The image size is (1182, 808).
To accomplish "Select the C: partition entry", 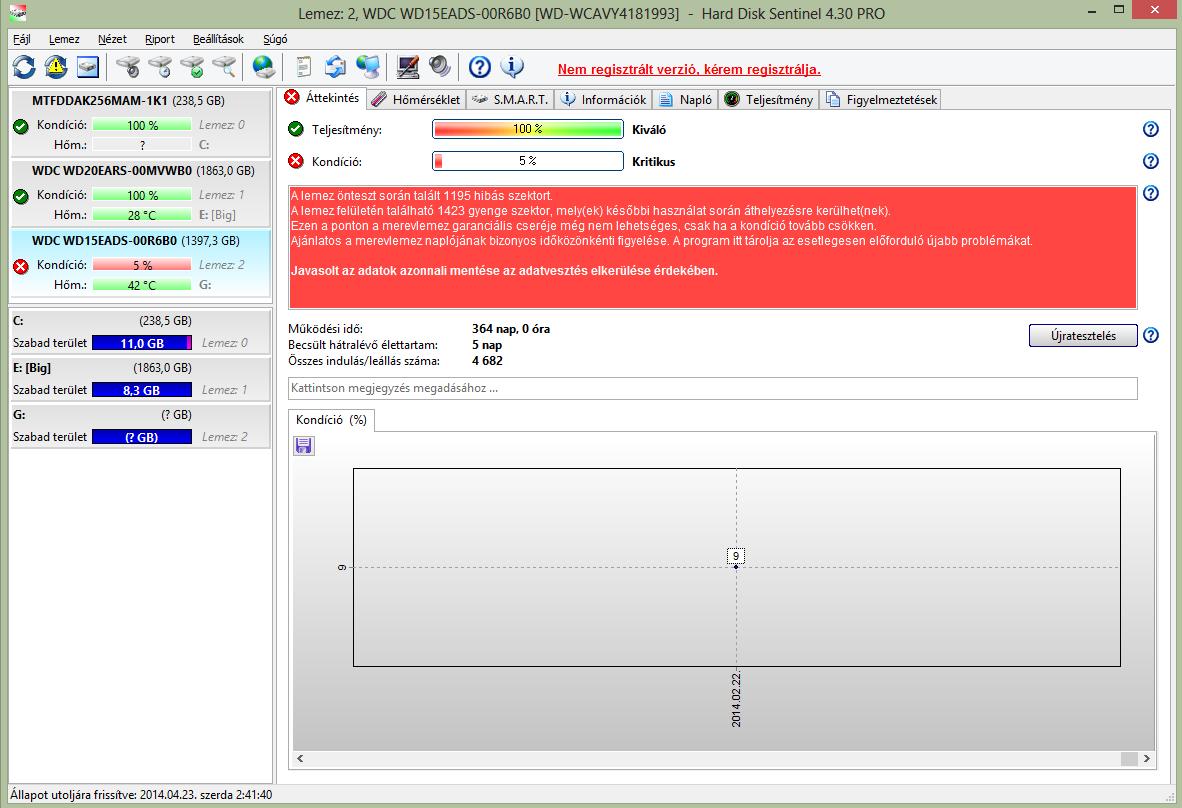I will pyautogui.click(x=140, y=332).
